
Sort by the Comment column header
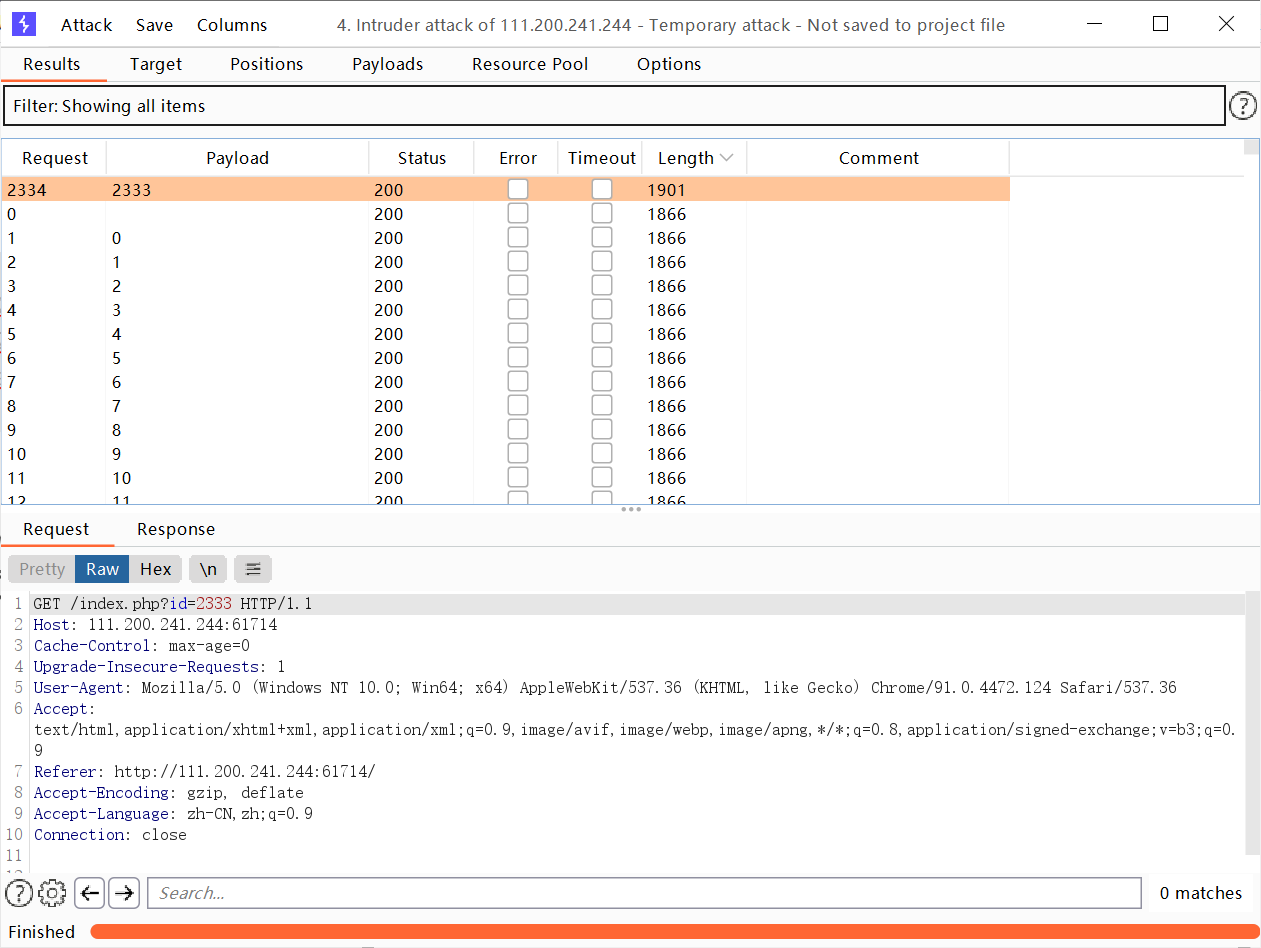pos(878,158)
